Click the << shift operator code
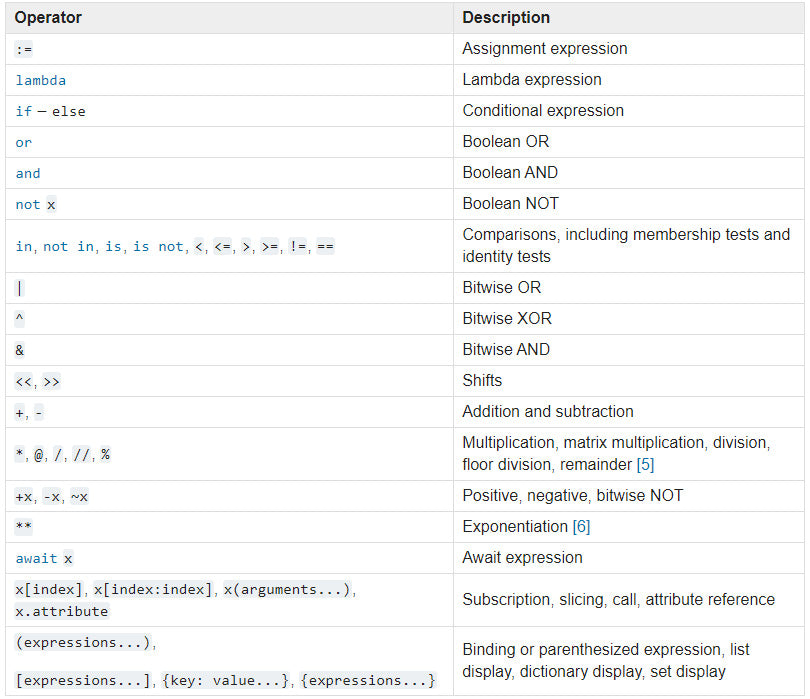 click(x=24, y=381)
